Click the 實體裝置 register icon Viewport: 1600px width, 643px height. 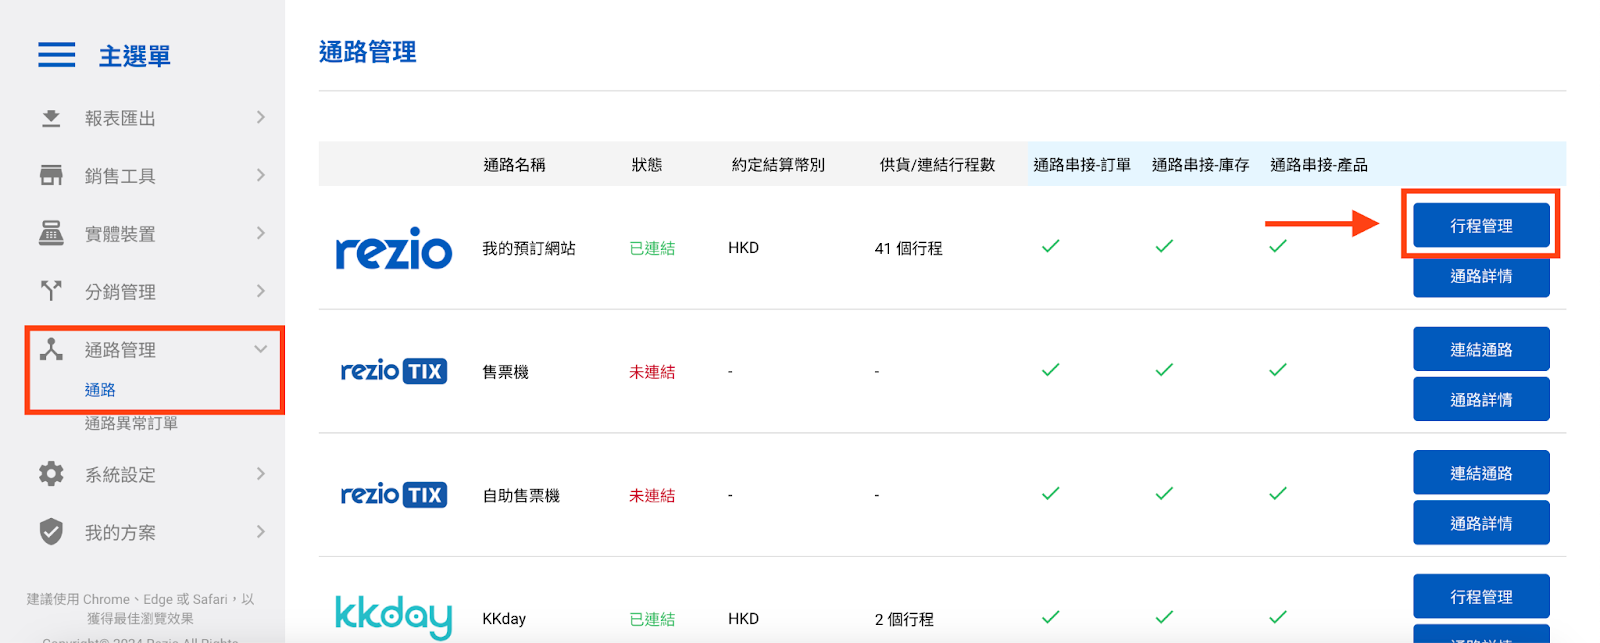[x=51, y=233]
